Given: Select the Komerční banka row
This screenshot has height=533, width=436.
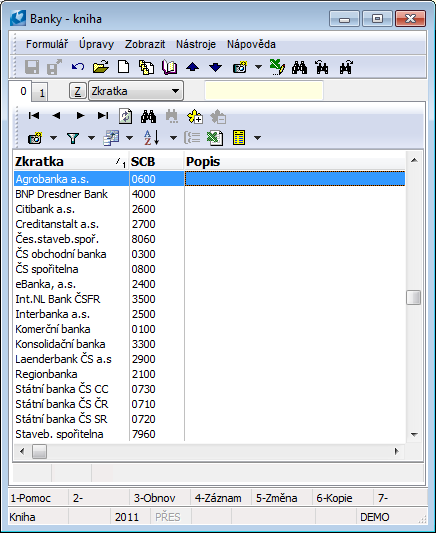Looking at the screenshot, I should 209,329.
